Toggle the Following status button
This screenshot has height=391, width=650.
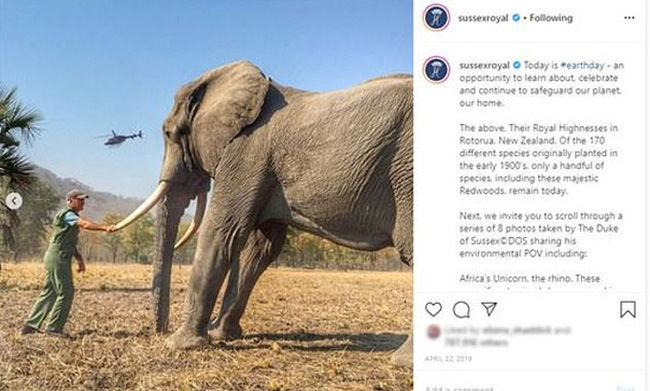551,18
